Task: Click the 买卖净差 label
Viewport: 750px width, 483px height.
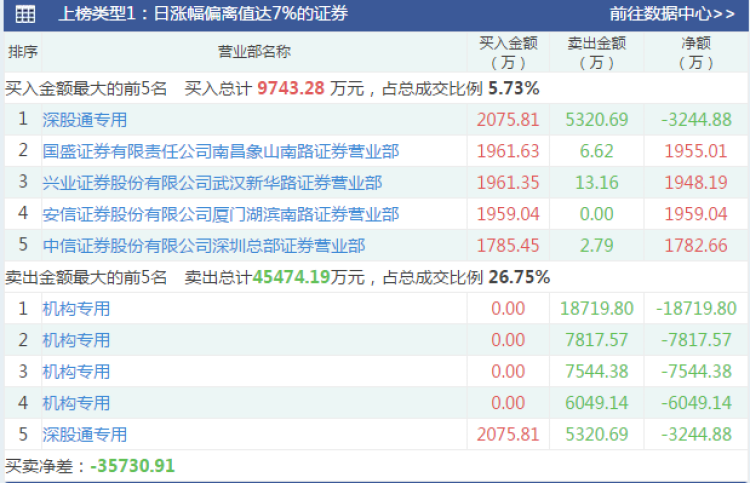Action: point(47,466)
